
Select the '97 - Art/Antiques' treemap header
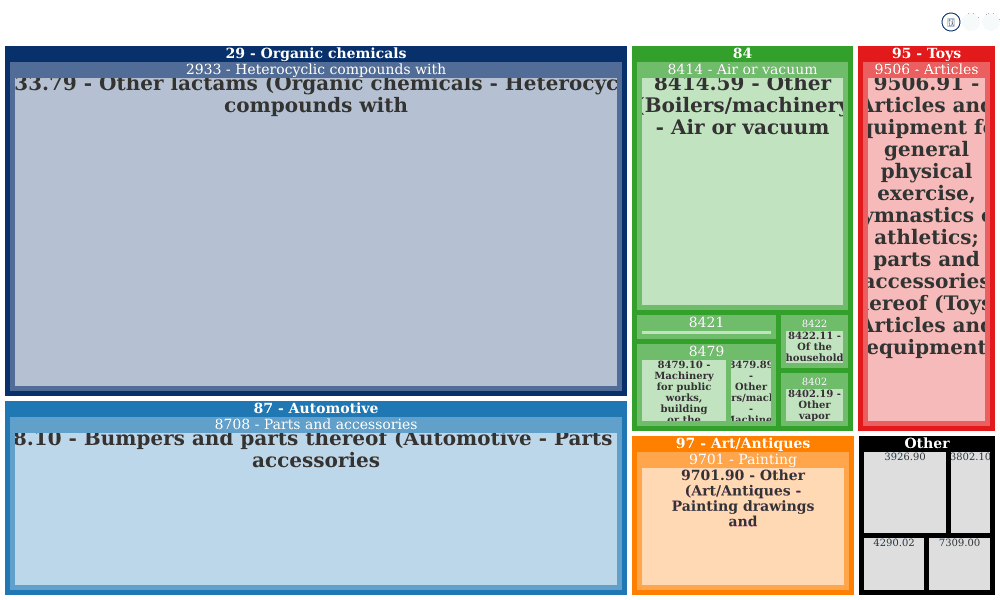pyautogui.click(x=742, y=444)
